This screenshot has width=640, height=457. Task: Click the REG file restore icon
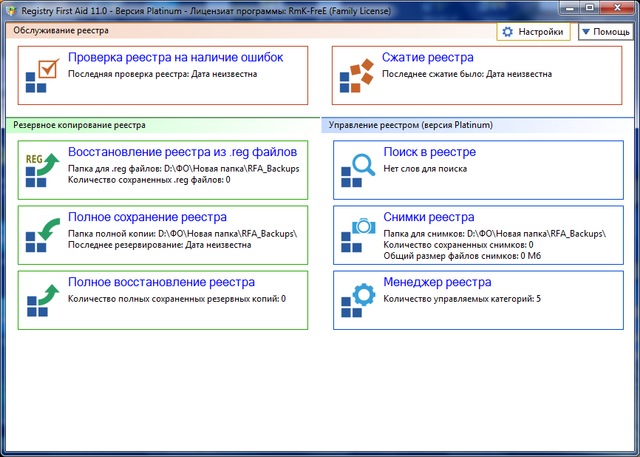43,170
